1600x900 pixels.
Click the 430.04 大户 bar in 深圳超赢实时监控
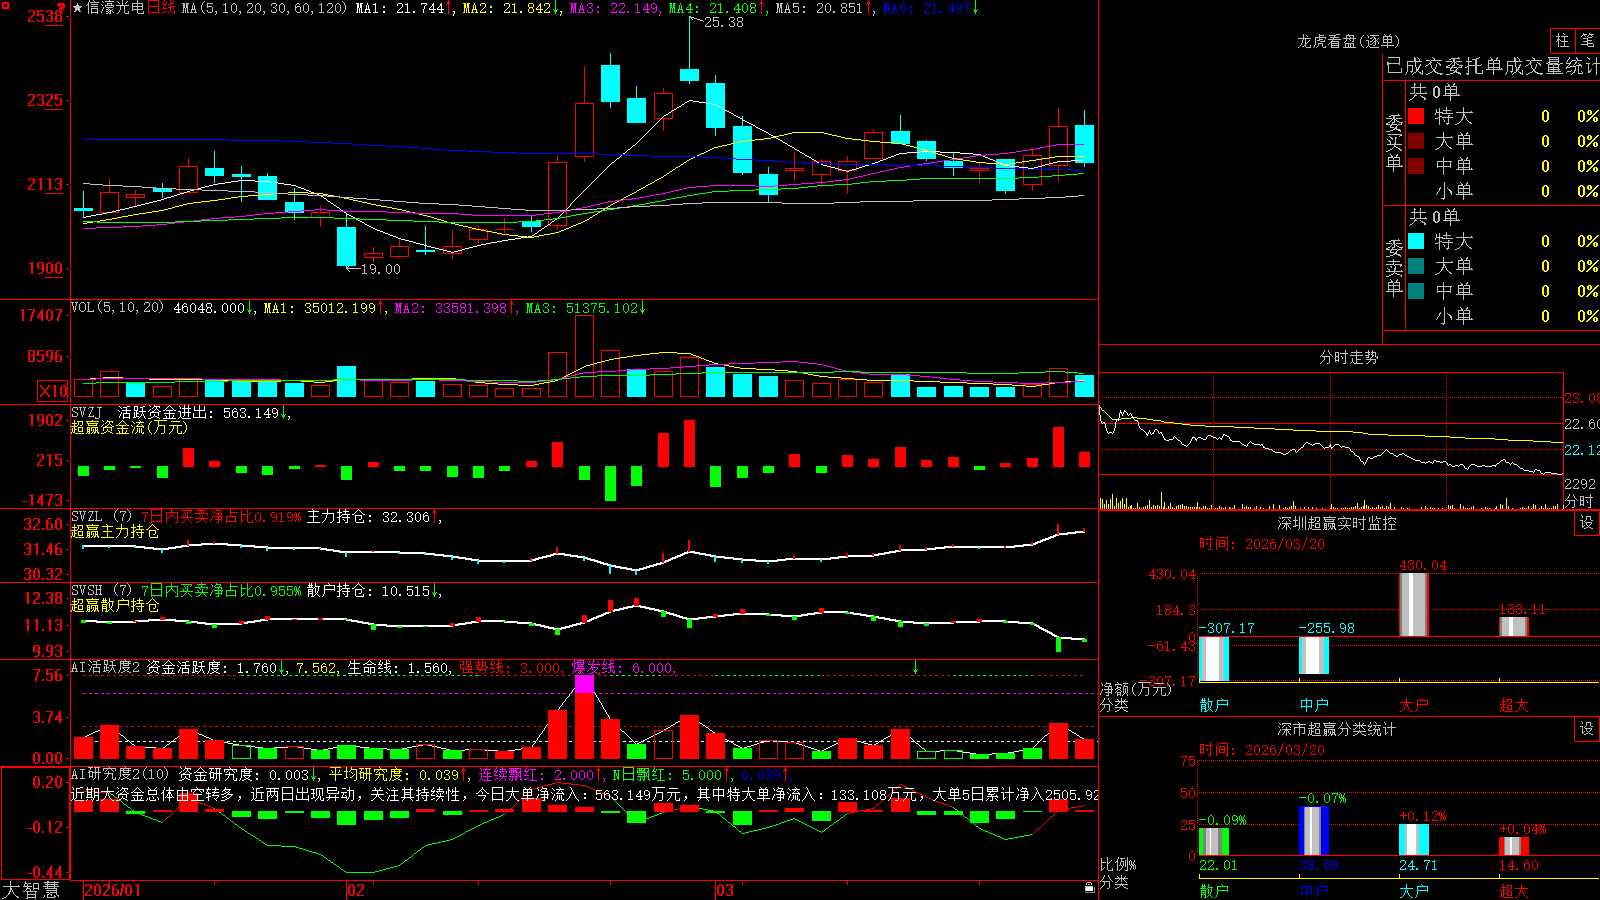1413,604
